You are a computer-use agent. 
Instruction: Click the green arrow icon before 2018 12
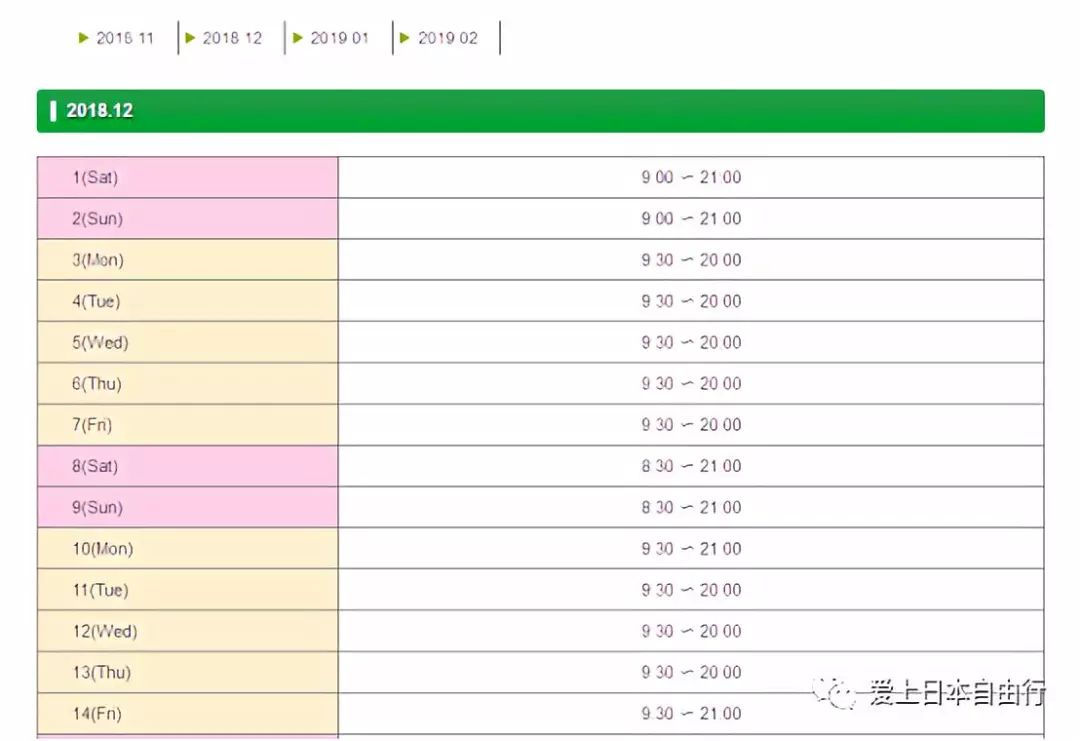[191, 37]
